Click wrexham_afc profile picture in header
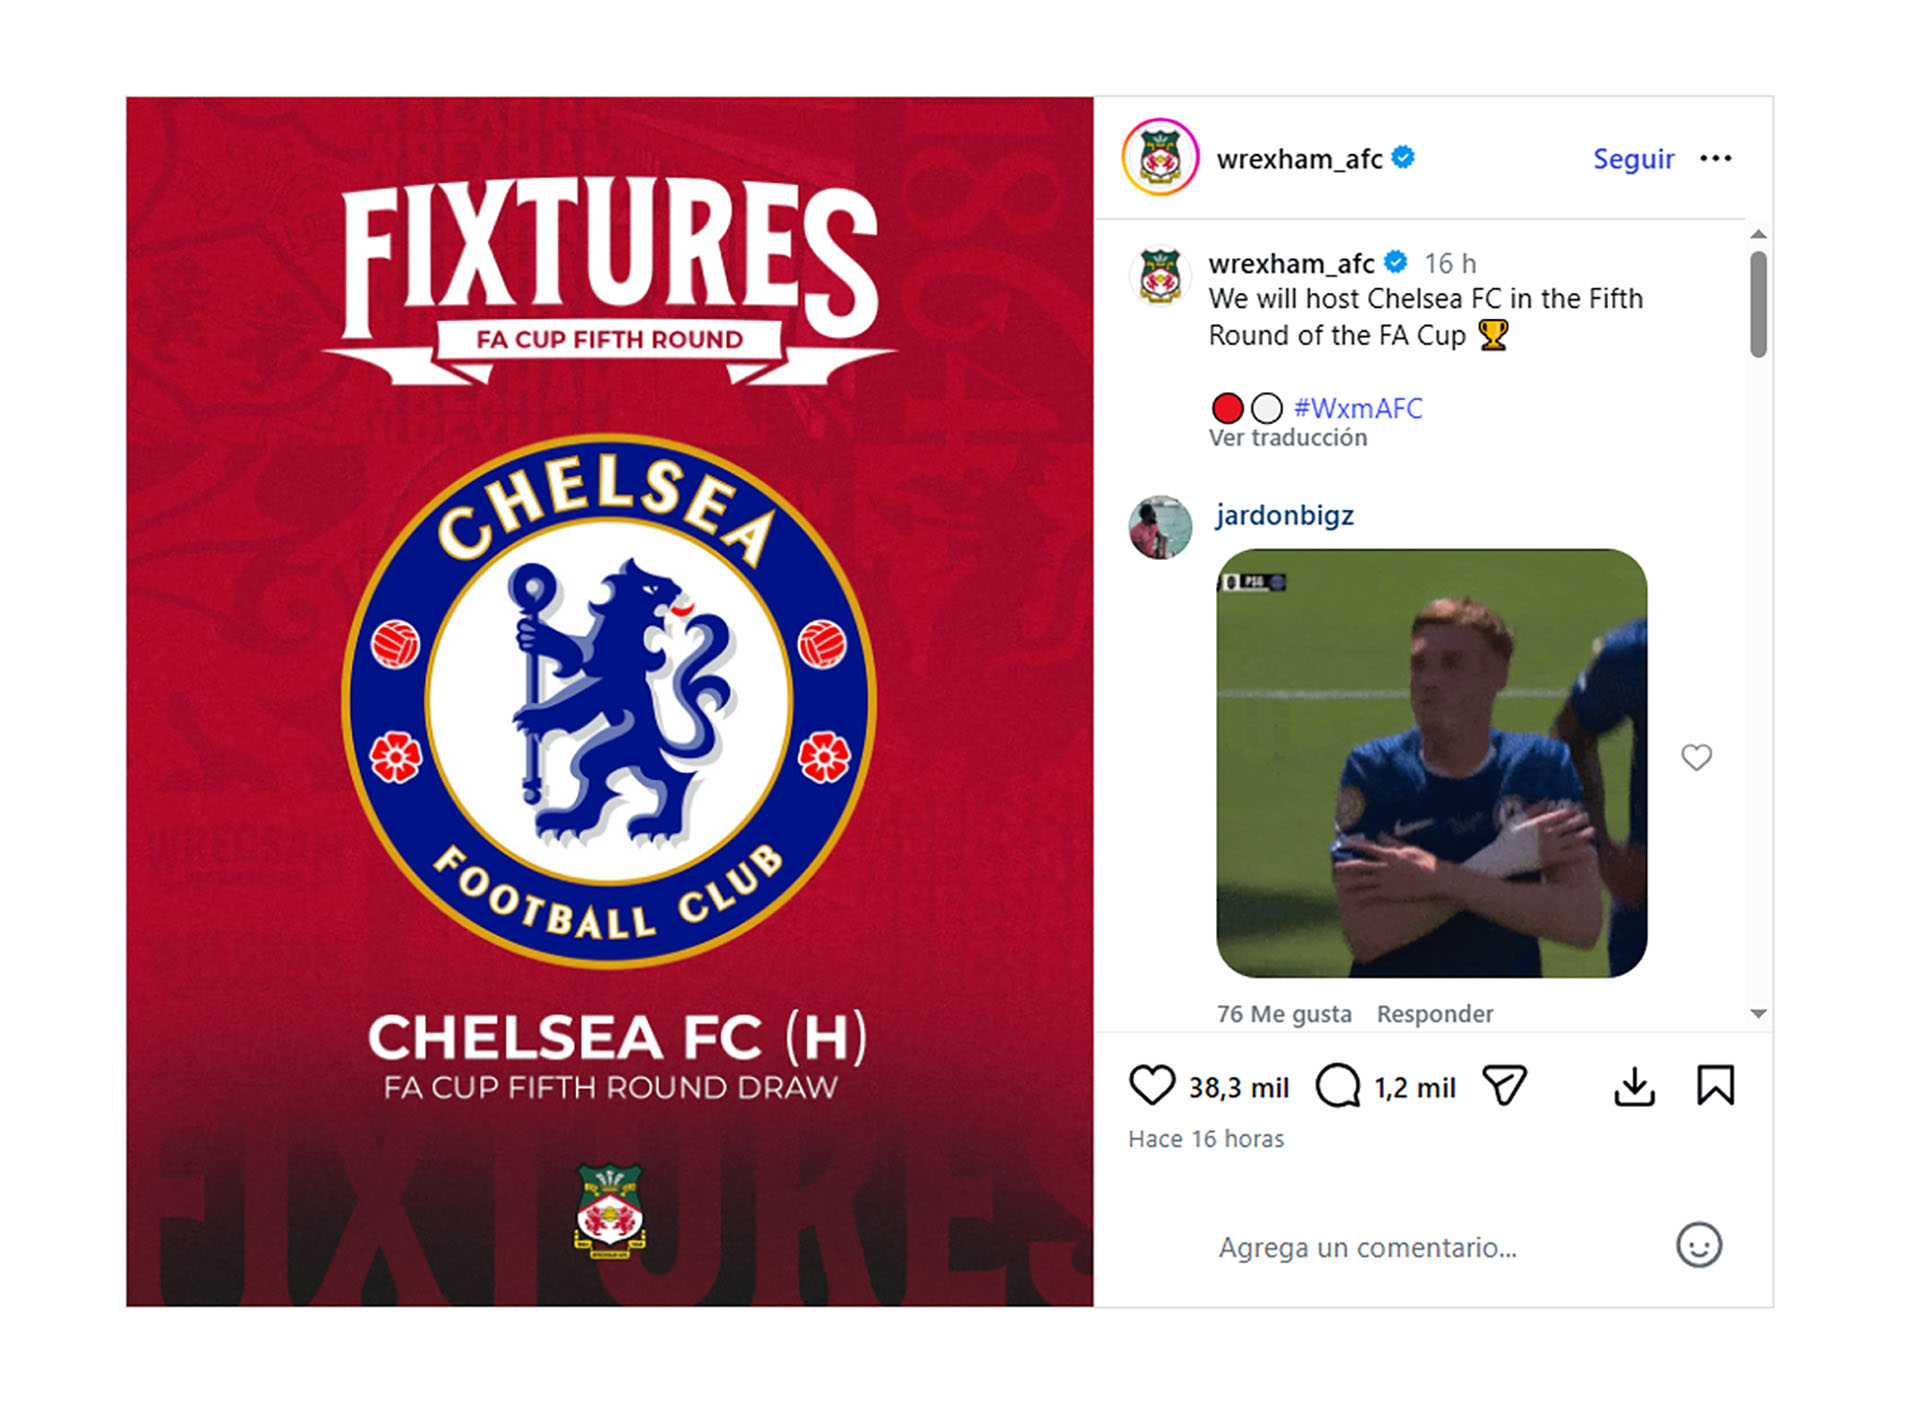1920x1413 pixels. pyautogui.click(x=1160, y=158)
